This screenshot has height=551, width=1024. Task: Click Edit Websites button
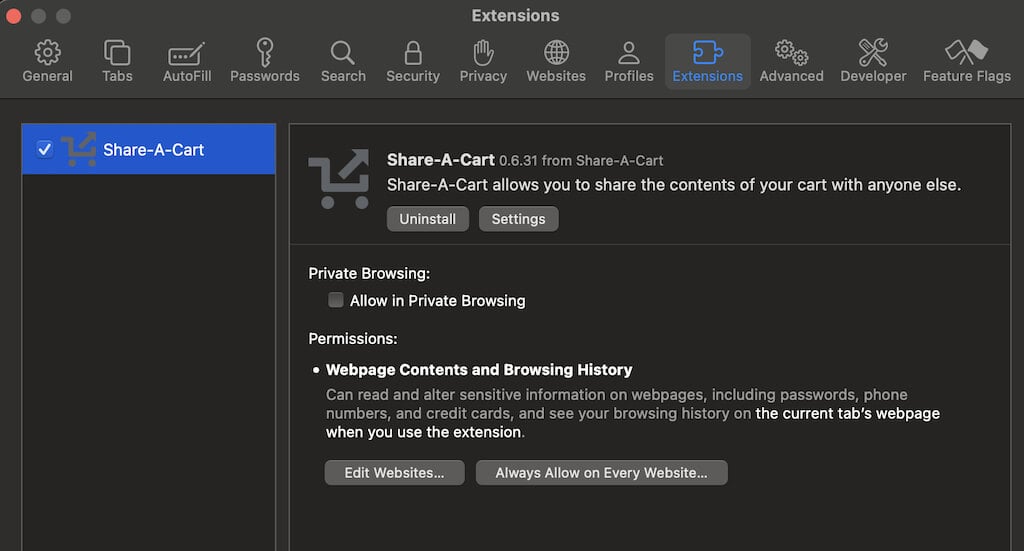click(x=394, y=473)
